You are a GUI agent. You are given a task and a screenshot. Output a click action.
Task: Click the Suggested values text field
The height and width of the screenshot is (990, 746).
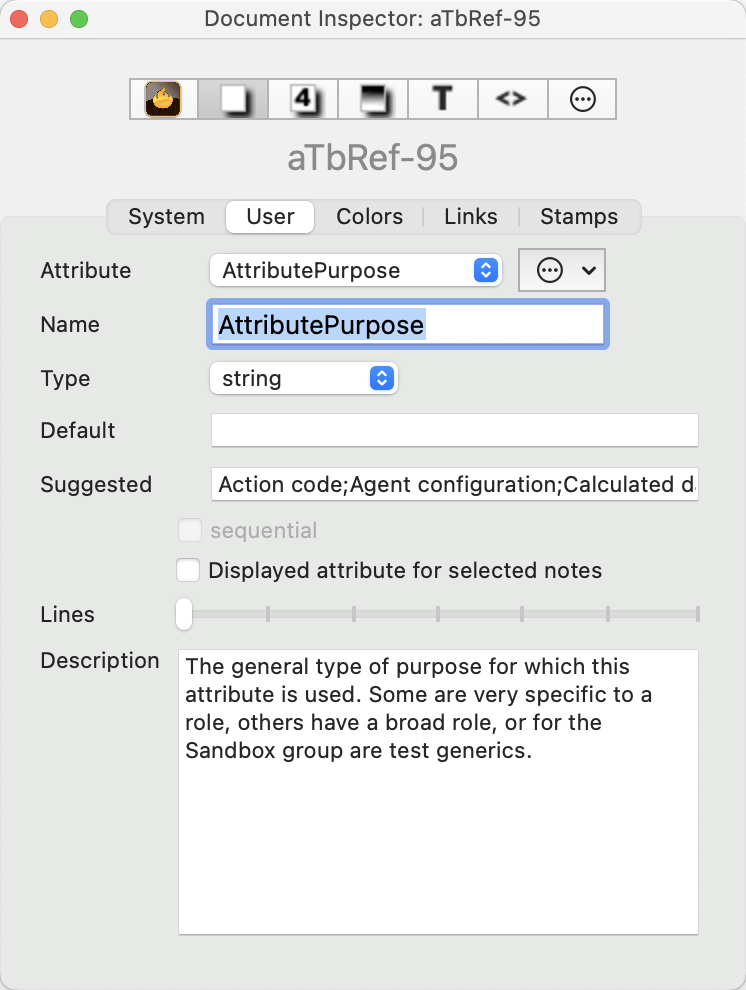point(454,485)
